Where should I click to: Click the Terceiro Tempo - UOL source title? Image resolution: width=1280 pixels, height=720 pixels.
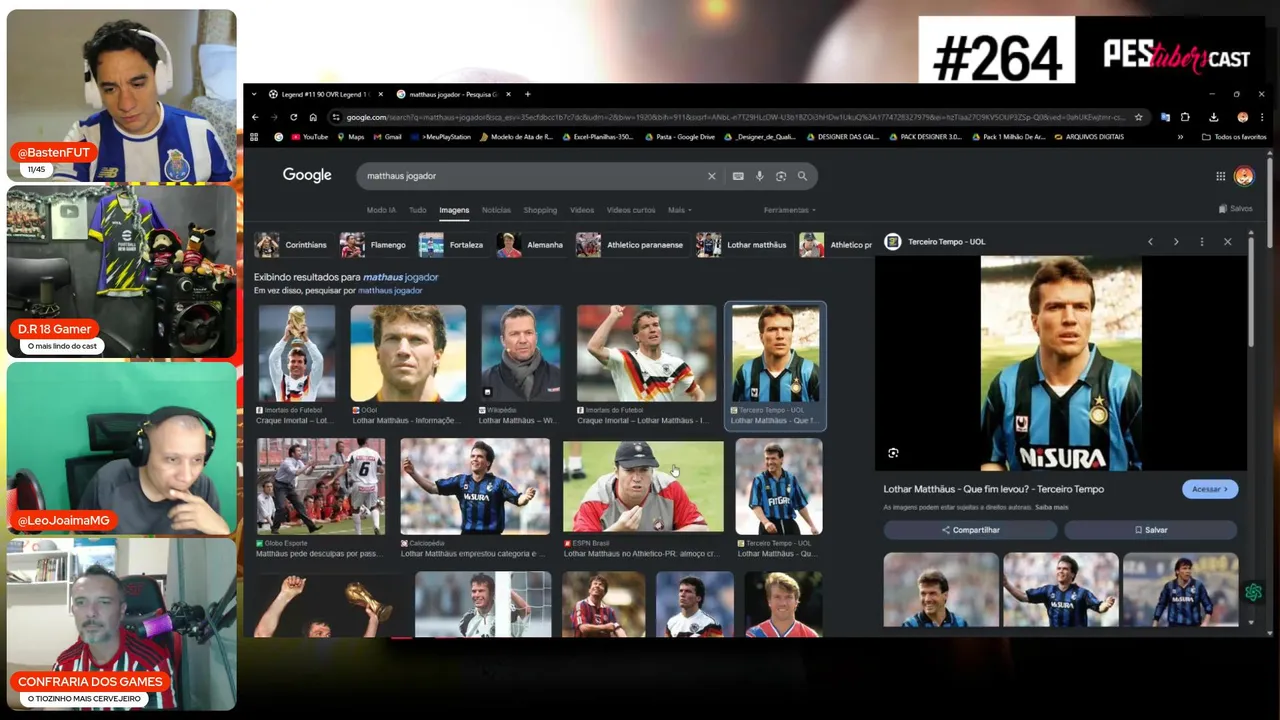946,242
